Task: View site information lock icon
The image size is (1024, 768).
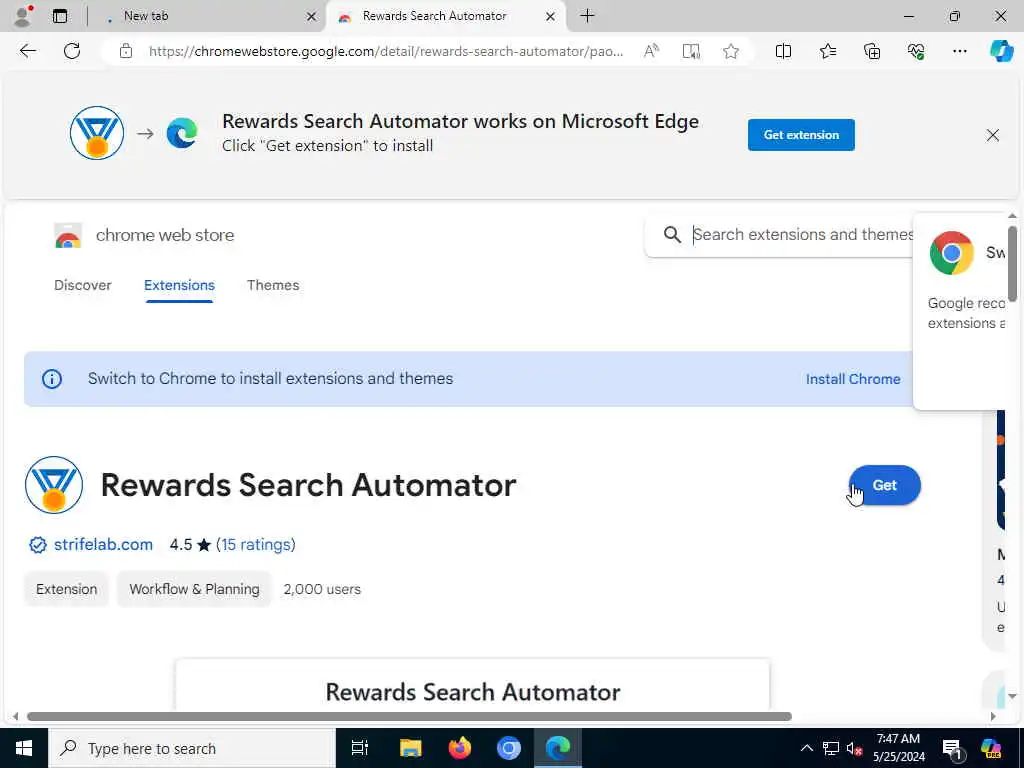Action: 126,51
